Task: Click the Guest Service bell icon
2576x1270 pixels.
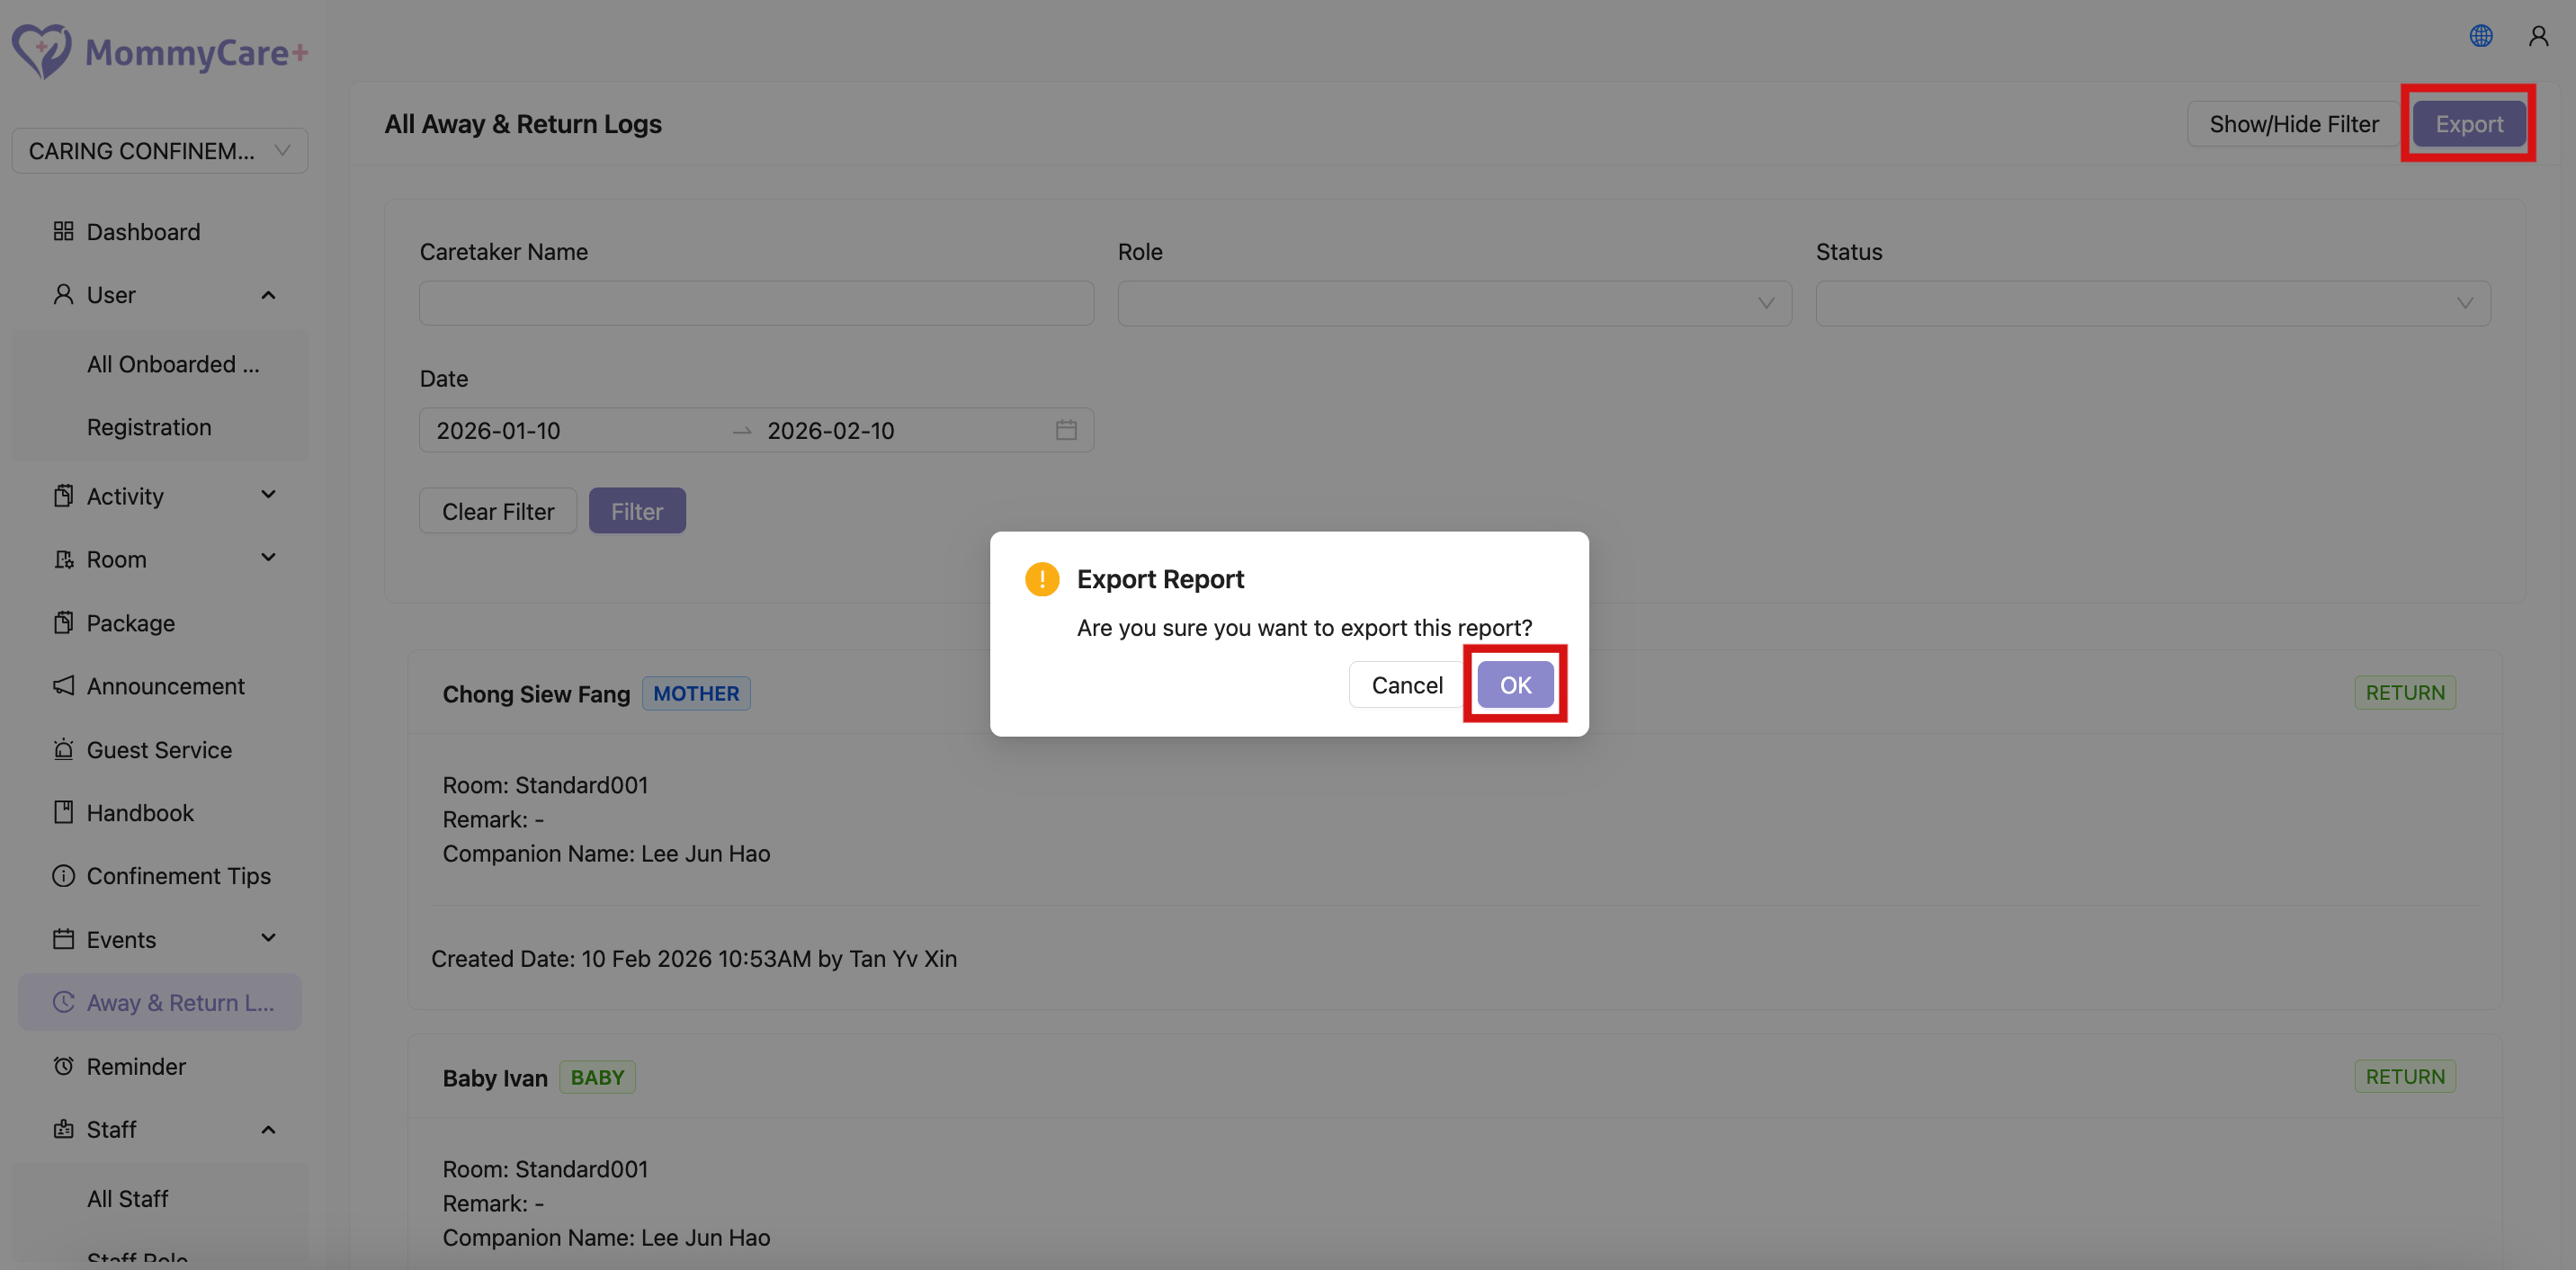Action: pos(63,750)
